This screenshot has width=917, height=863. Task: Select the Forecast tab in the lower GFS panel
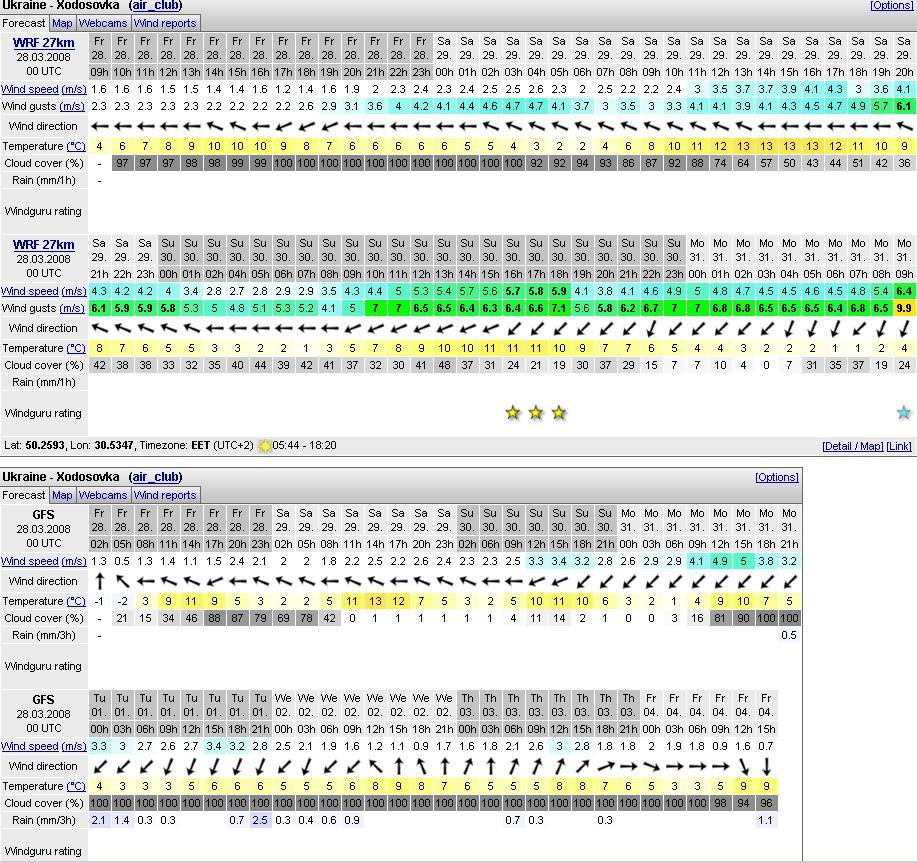[x=24, y=495]
